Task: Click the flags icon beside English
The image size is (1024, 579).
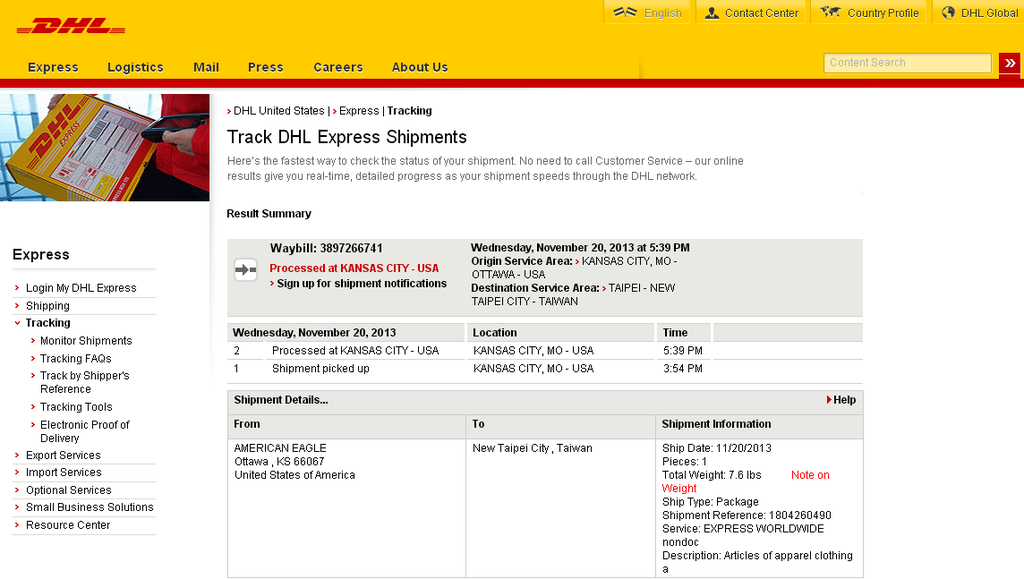Action: [x=625, y=12]
